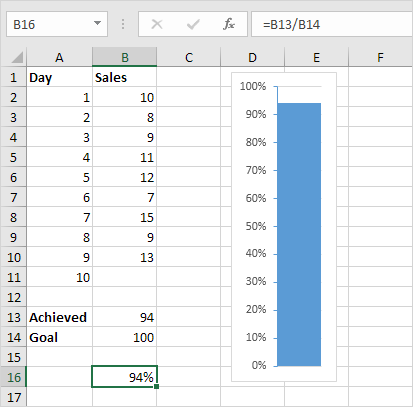Click inside the formula bar showing =B13/B14
413x407 pixels.
click(332, 24)
